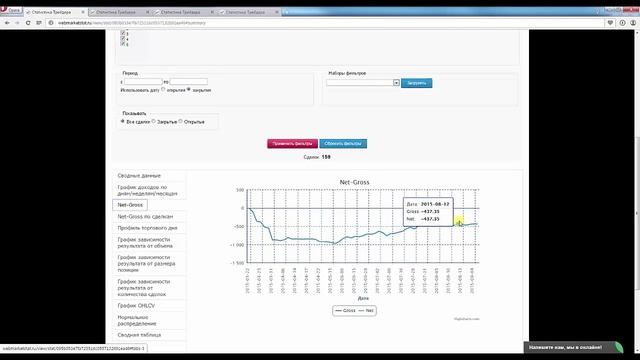Select the Net-Gross sidebar tab
The width and height of the screenshot is (640, 360).
pyautogui.click(x=130, y=205)
